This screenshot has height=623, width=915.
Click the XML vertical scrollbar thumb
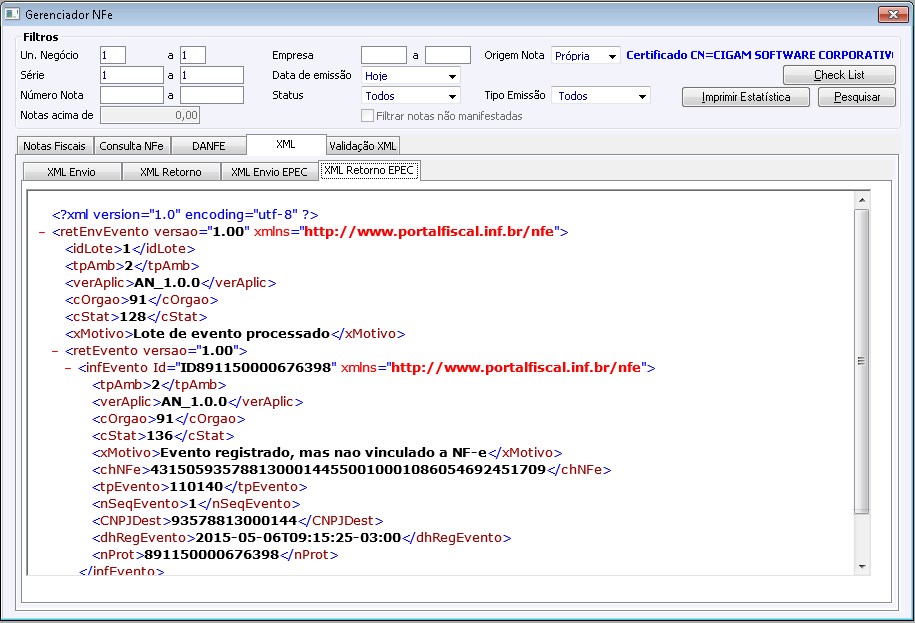pos(862,361)
